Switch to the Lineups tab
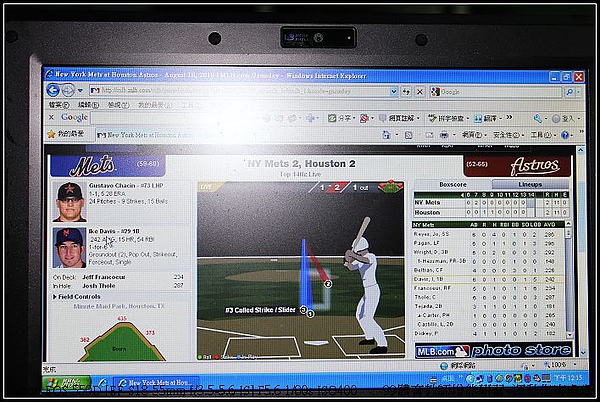 tap(530, 184)
